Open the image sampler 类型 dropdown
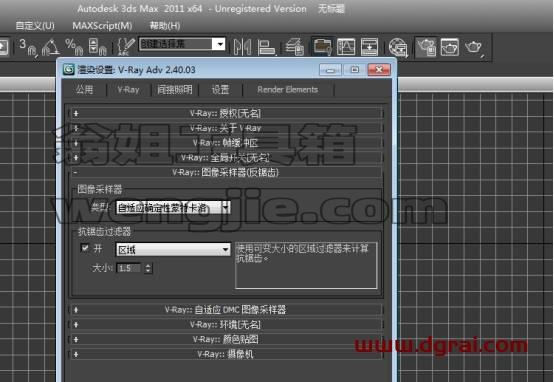Viewport: 554px width, 382px height. [173, 208]
